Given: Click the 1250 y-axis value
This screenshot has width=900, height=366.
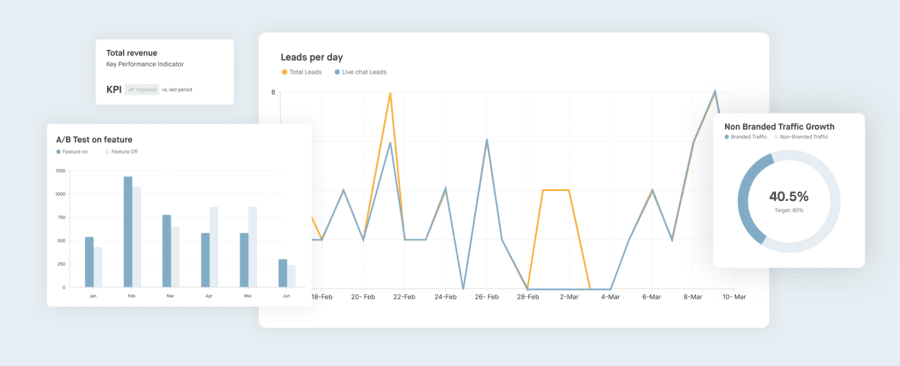Looking at the screenshot, I should (x=60, y=171).
